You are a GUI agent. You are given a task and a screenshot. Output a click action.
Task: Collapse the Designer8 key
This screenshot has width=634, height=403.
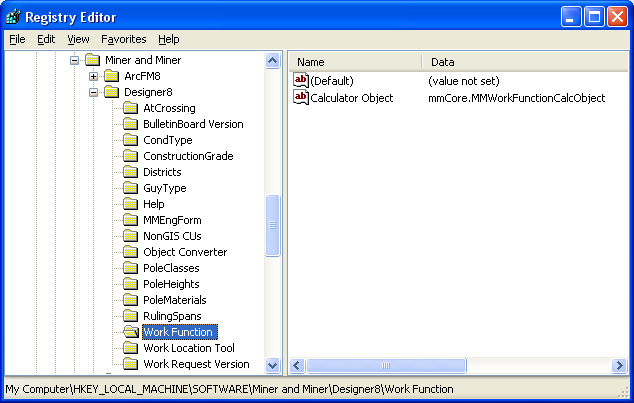point(93,92)
